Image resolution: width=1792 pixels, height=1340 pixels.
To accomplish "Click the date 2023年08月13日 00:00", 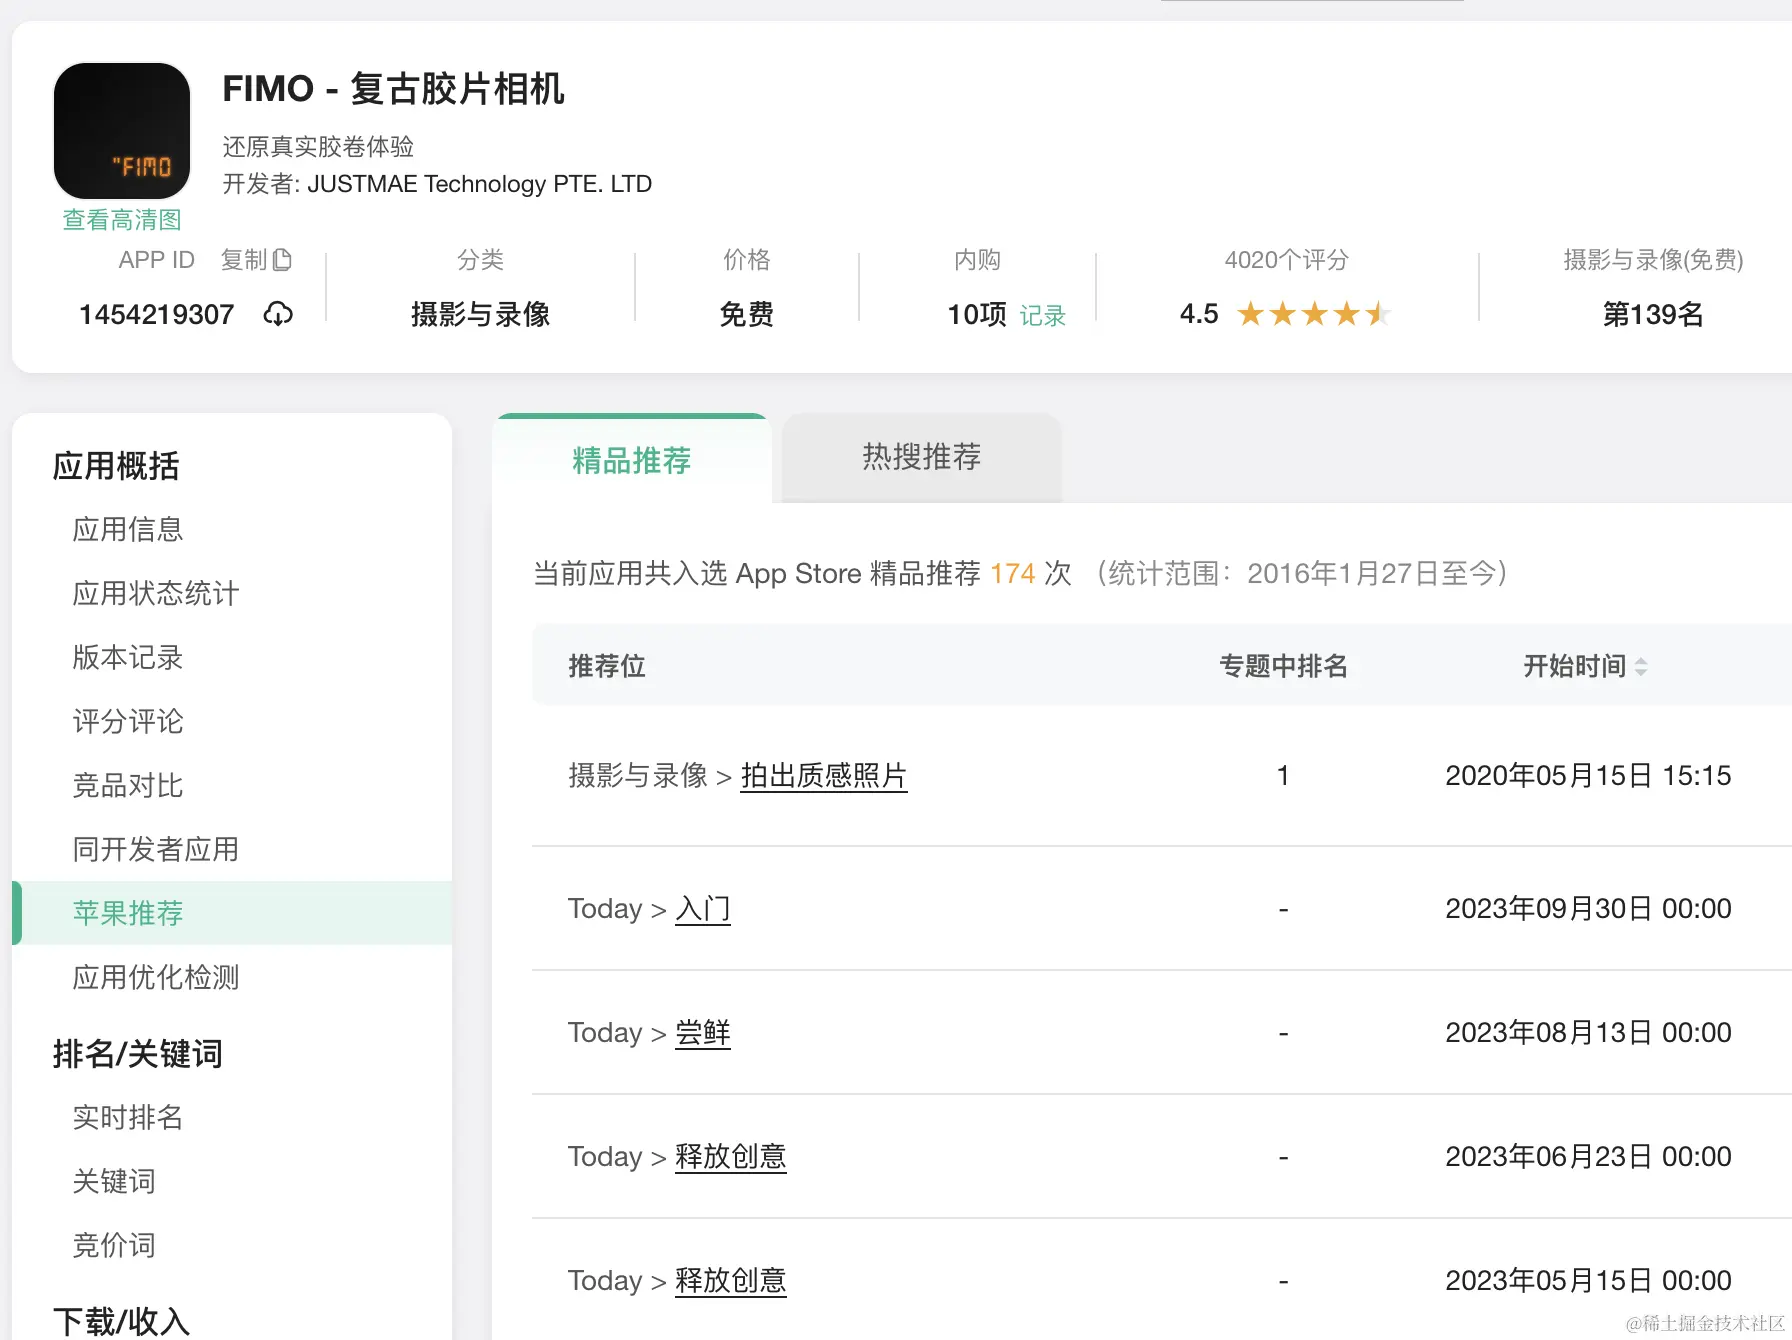I will (x=1588, y=1033).
